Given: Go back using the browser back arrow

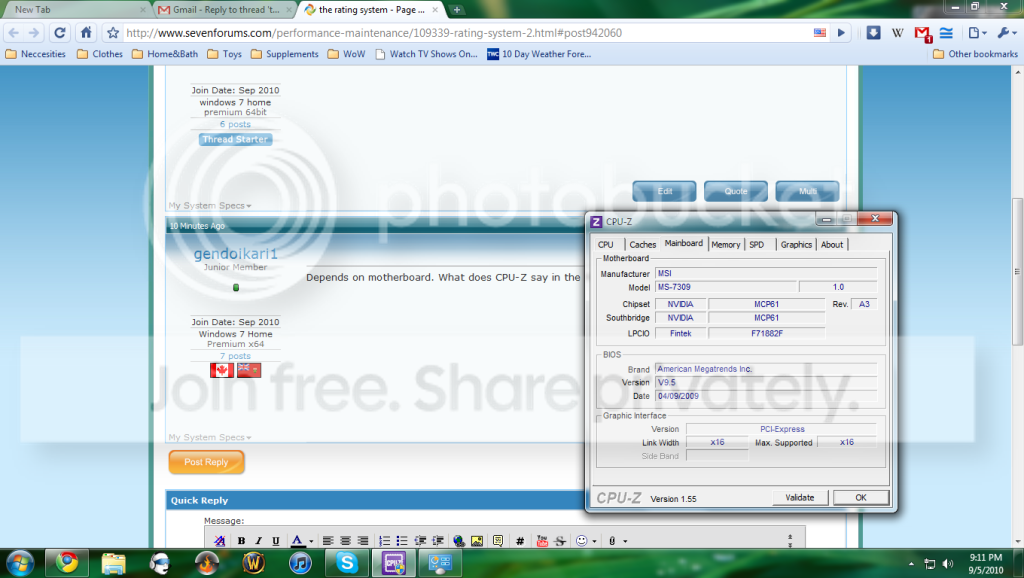Looking at the screenshot, I should coord(14,33).
